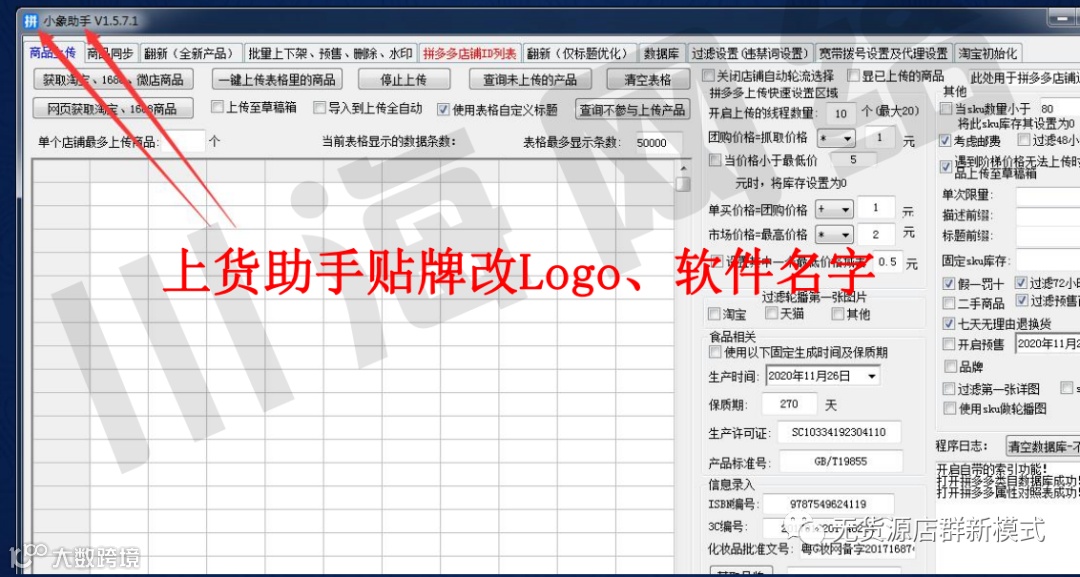Click 市场价格 value field showing 2
This screenshot has width=1080, height=577.
875,234
